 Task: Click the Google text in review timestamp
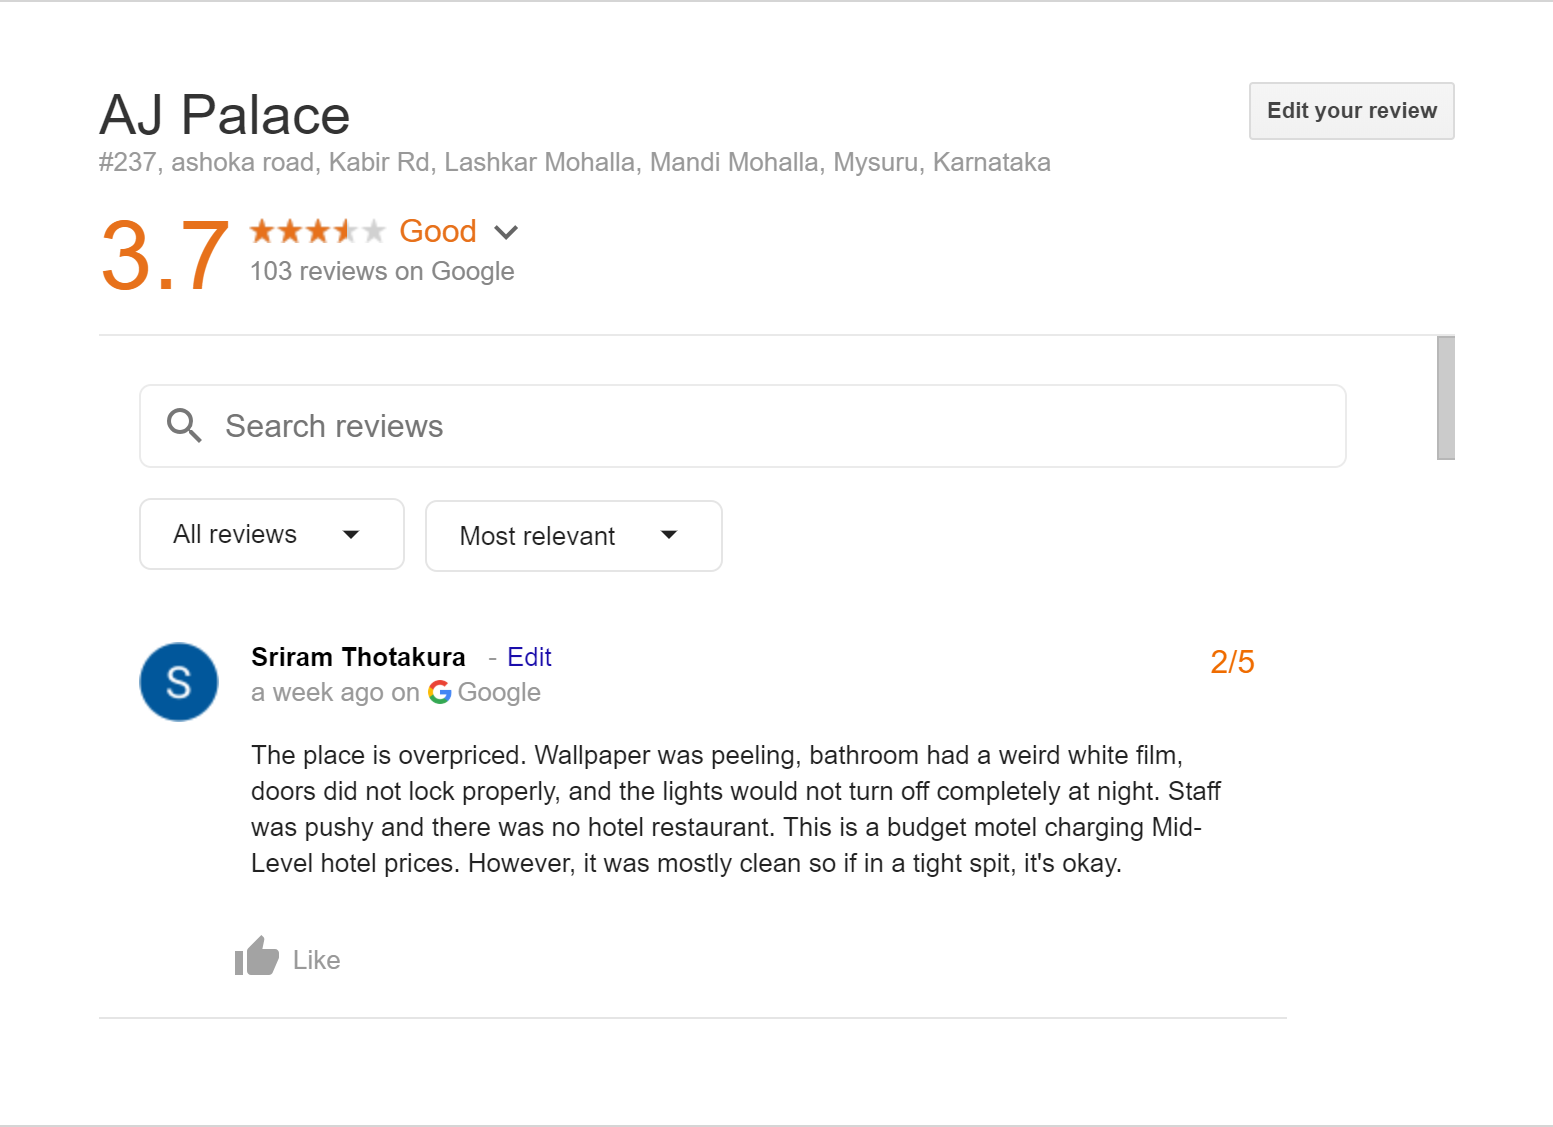(499, 692)
